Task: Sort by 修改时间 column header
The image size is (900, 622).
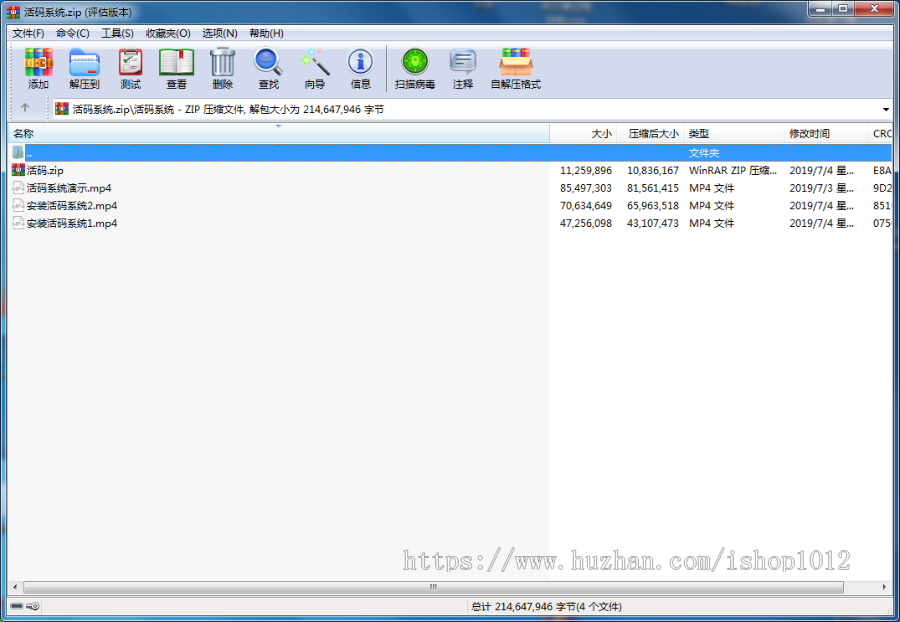Action: [x=825, y=133]
